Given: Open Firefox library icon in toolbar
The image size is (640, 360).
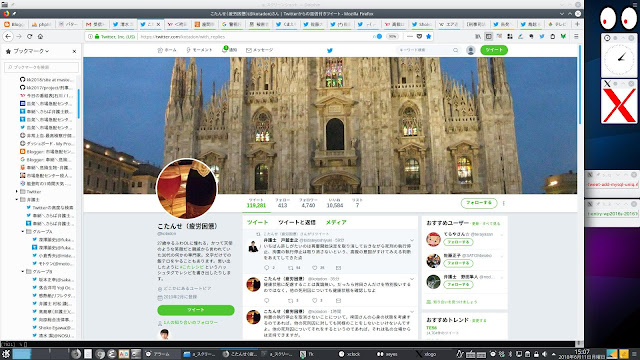Looking at the screenshot, I should click(478, 36).
